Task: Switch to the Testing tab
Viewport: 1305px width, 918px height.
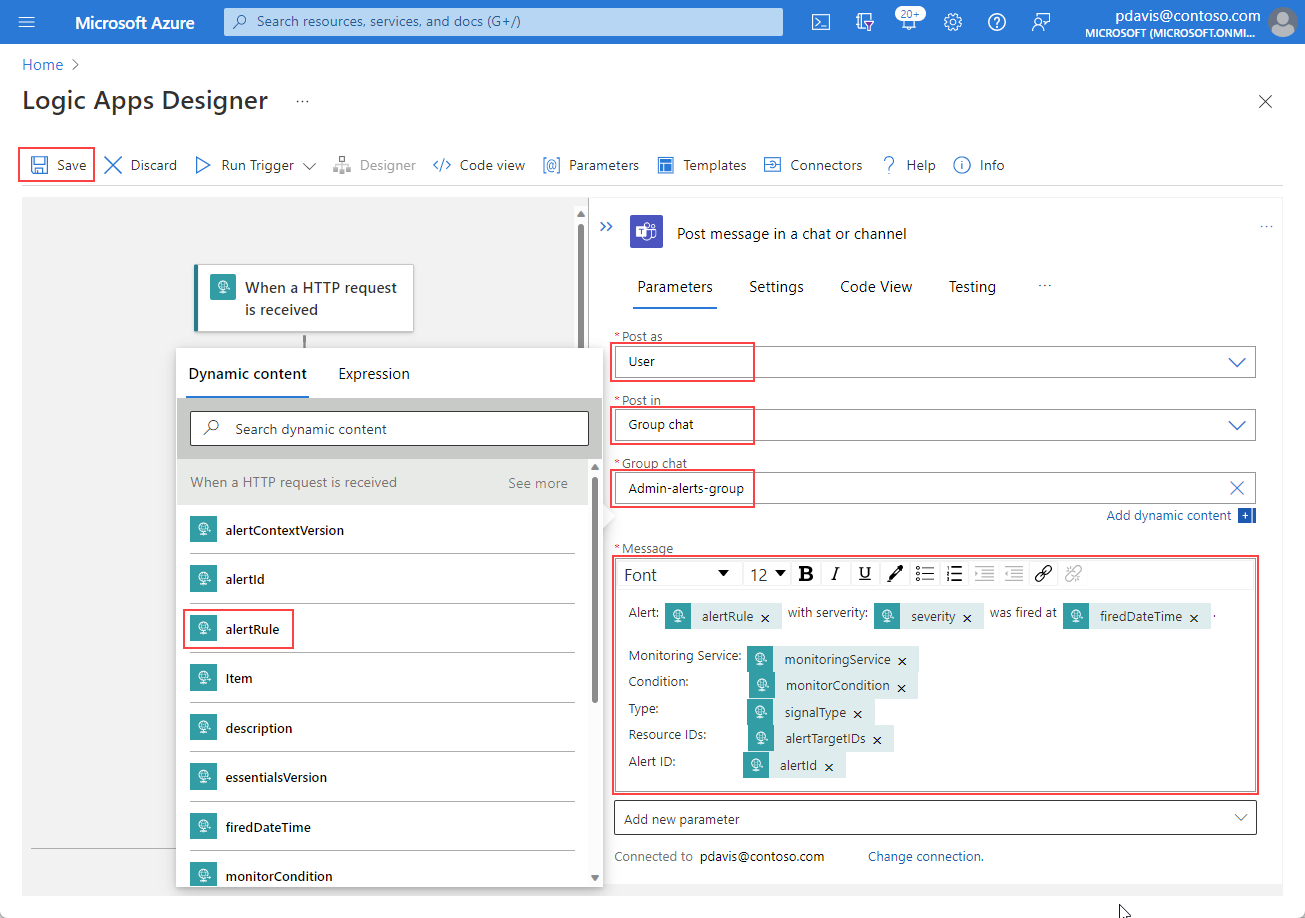Action: point(972,287)
